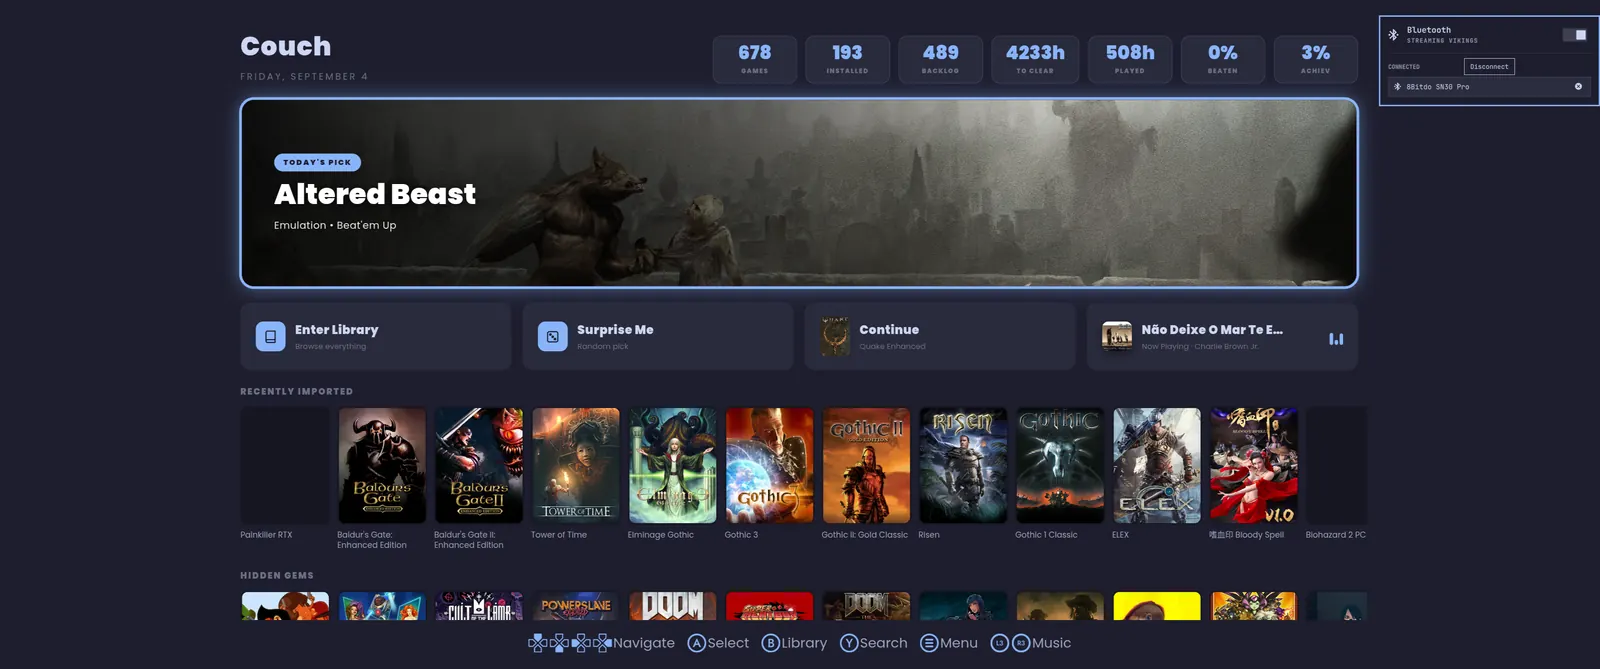Viewport: 1600px width, 669px height.
Task: Click the B button Library hint icon
Action: click(x=770, y=643)
